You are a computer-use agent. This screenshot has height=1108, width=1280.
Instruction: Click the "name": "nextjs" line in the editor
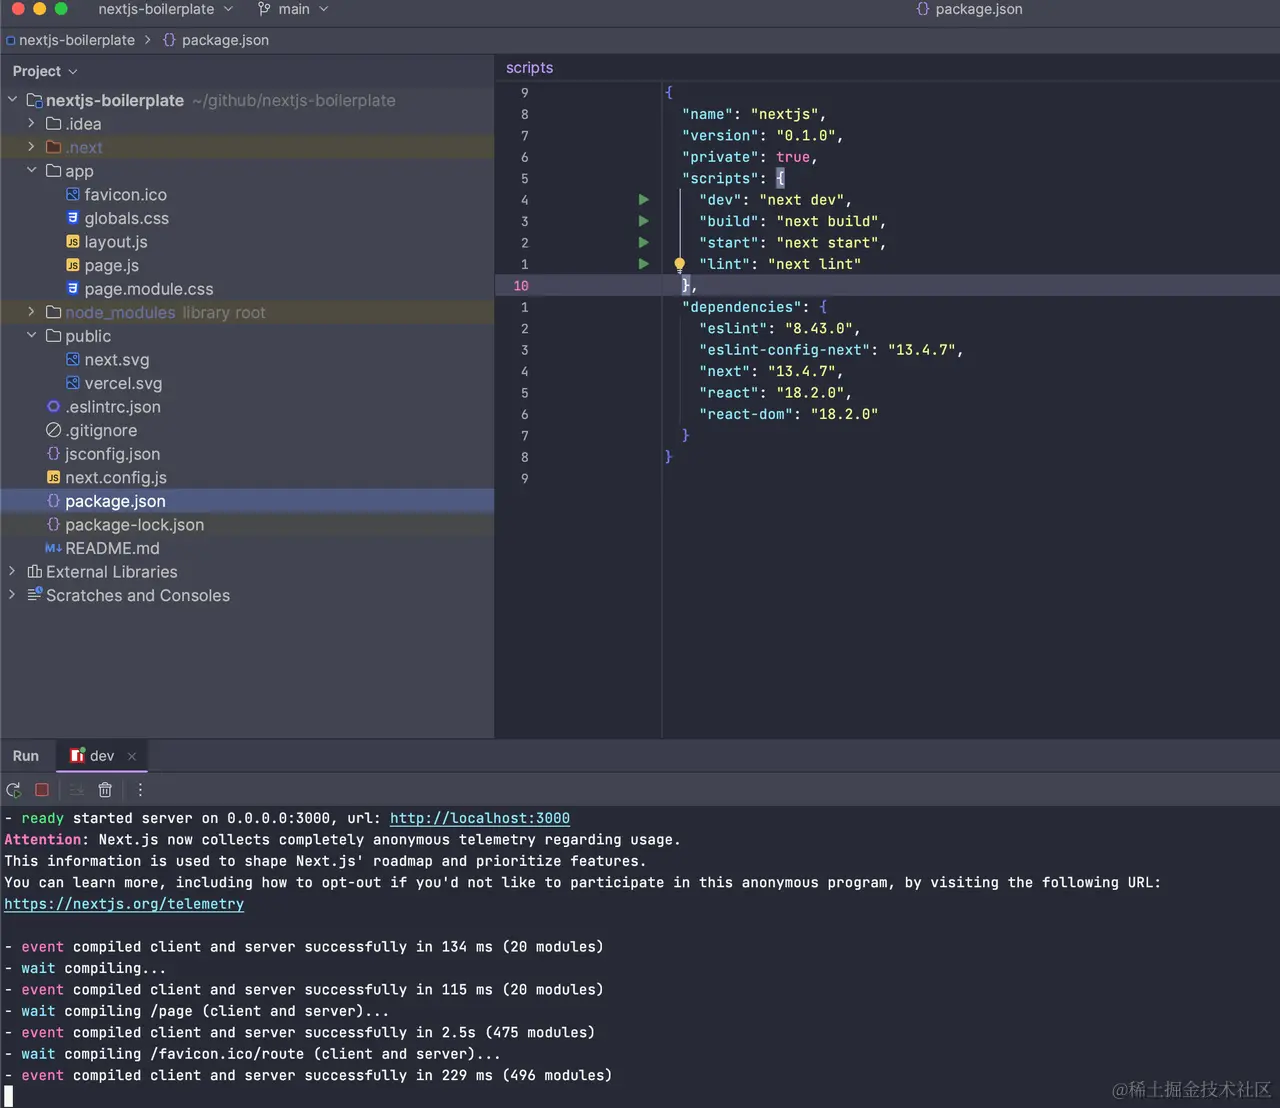click(754, 114)
